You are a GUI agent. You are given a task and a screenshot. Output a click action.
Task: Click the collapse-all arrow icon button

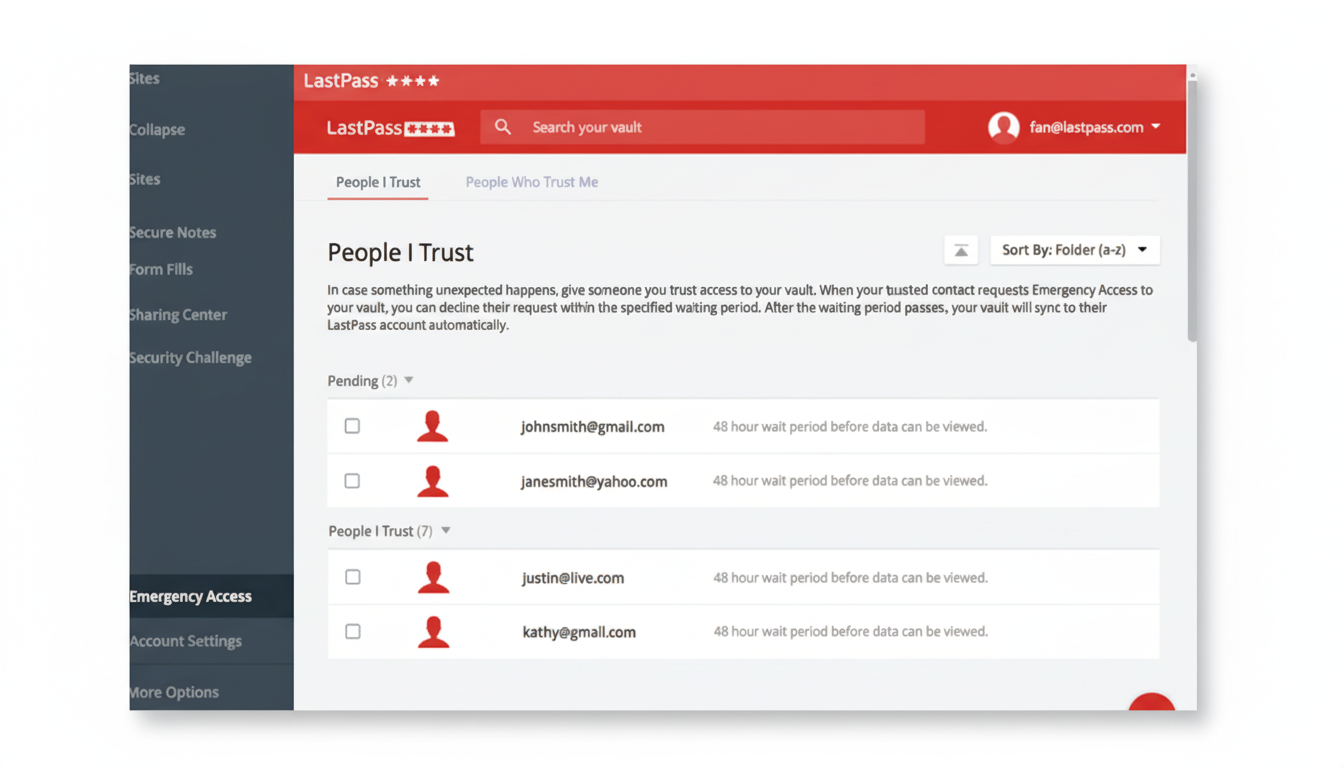pyautogui.click(x=960, y=250)
